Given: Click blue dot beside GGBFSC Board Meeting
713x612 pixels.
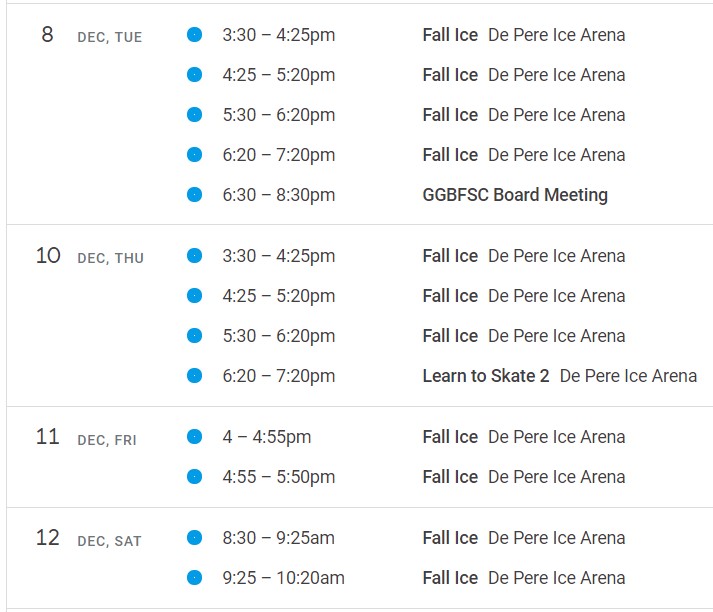Looking at the screenshot, I should [x=194, y=195].
